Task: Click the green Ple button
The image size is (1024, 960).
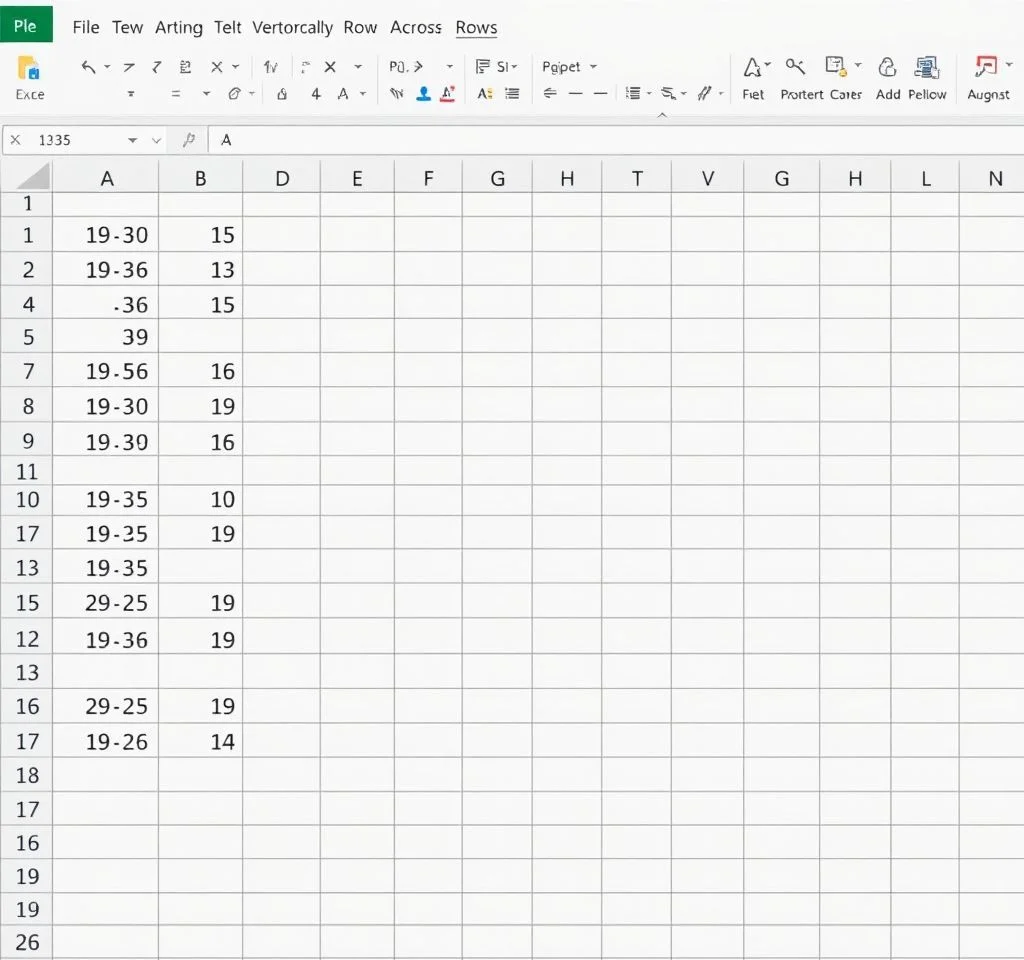Action: [25, 26]
